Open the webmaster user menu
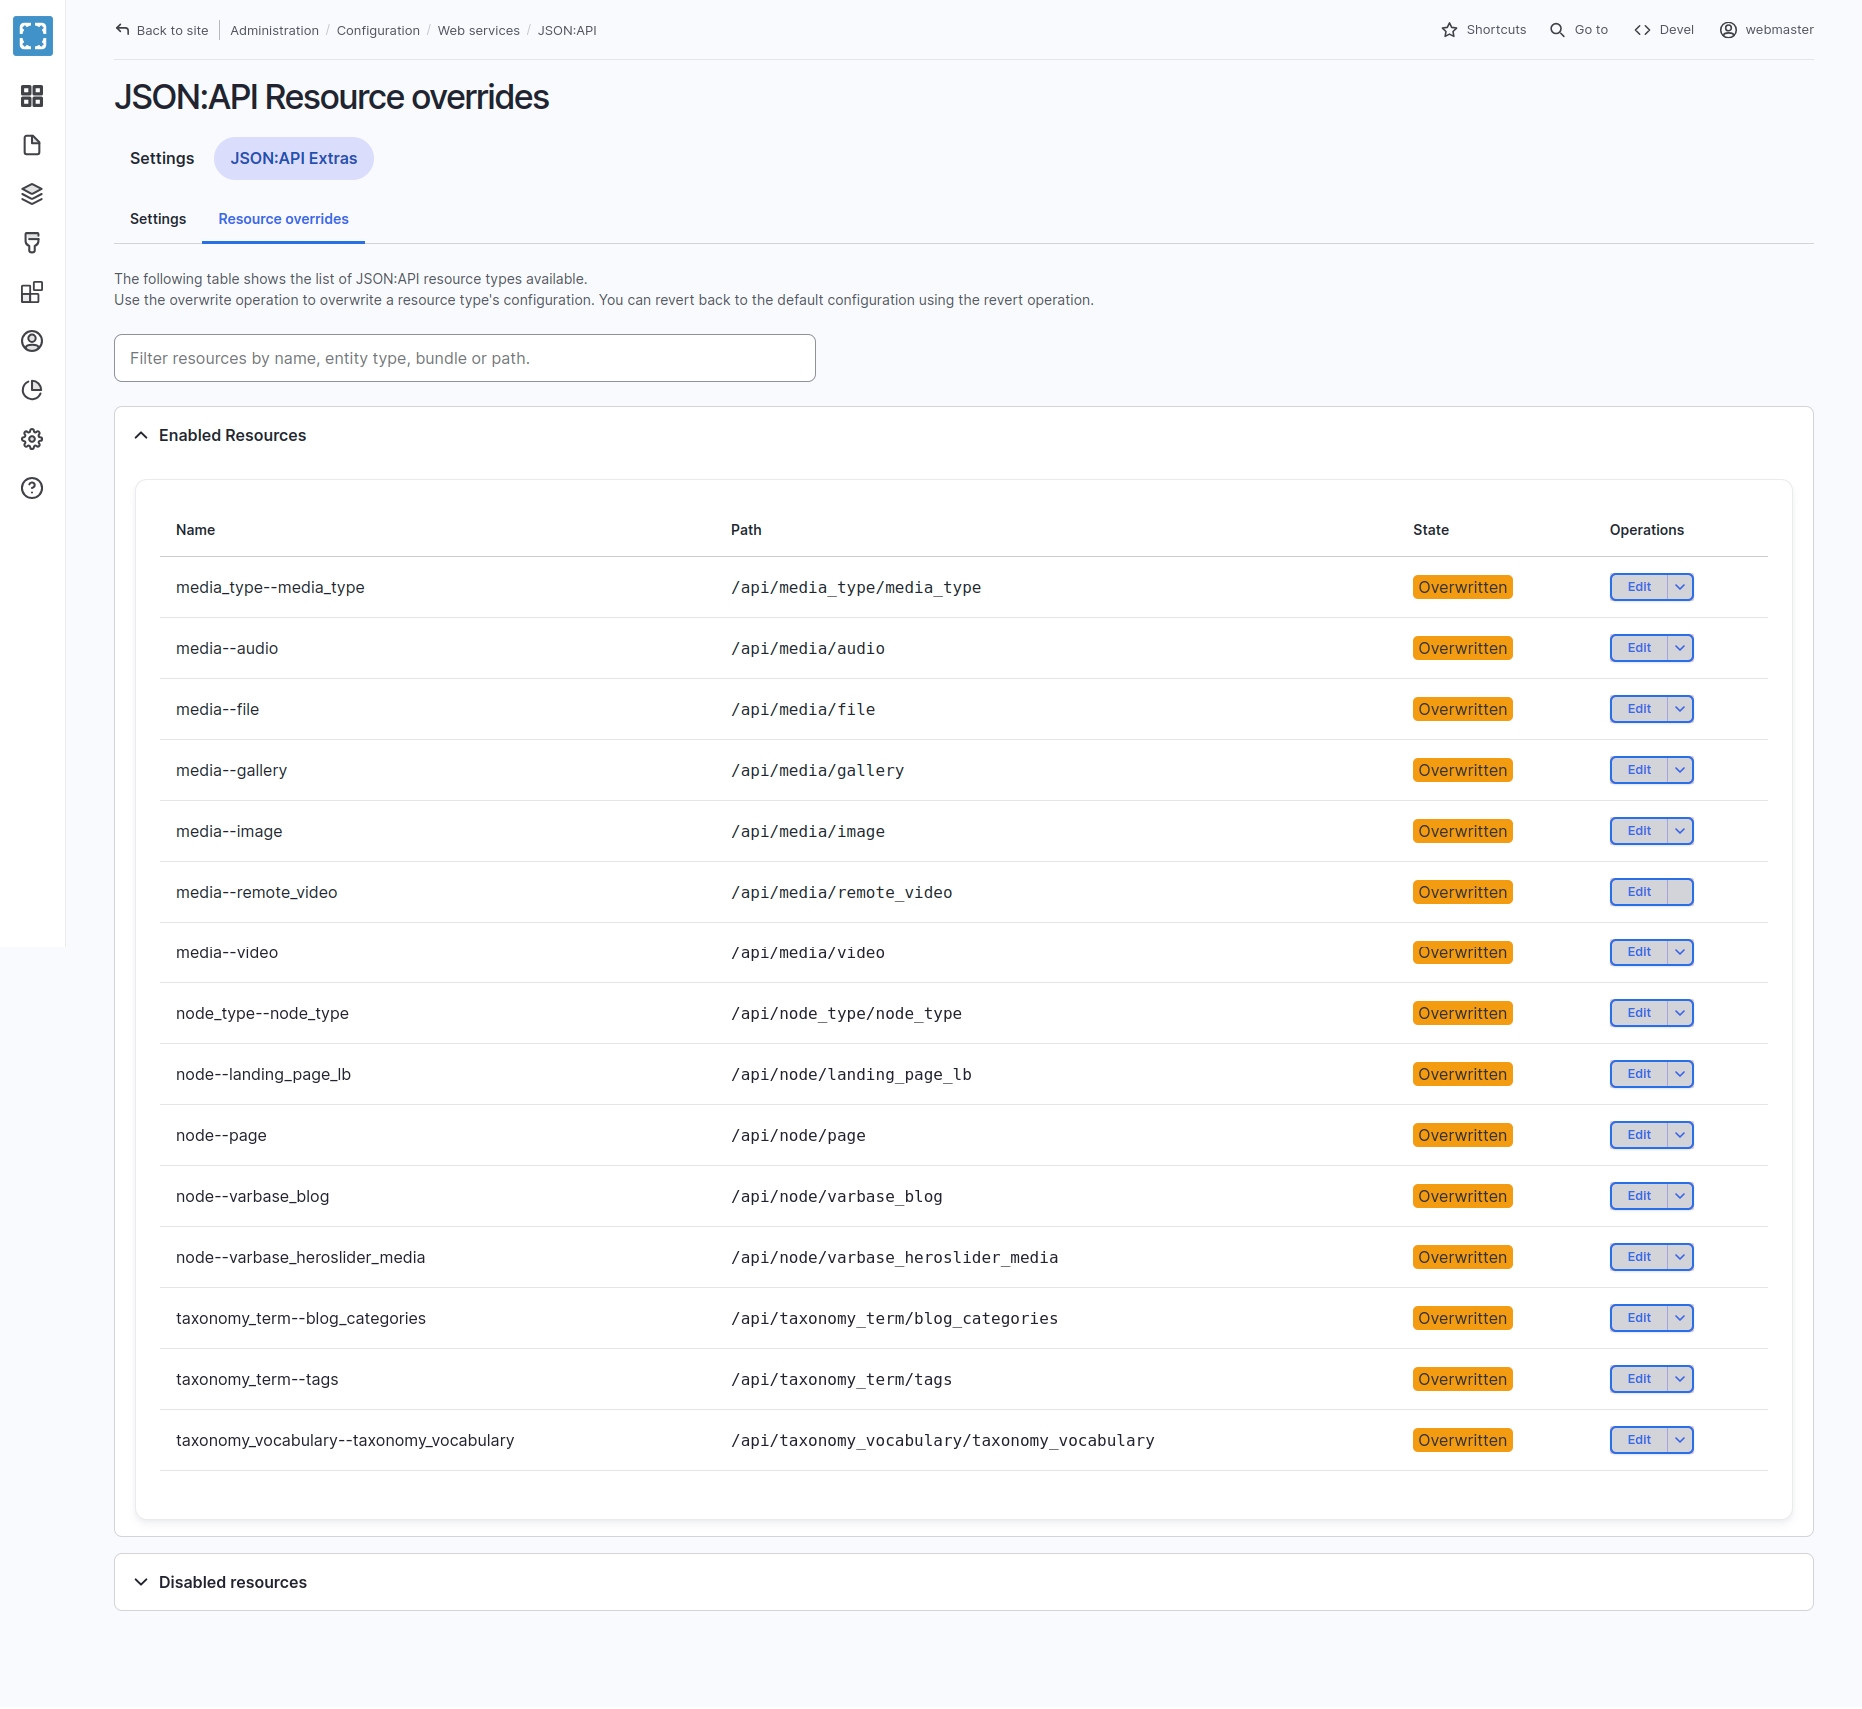The image size is (1862, 1709). pos(1766,30)
